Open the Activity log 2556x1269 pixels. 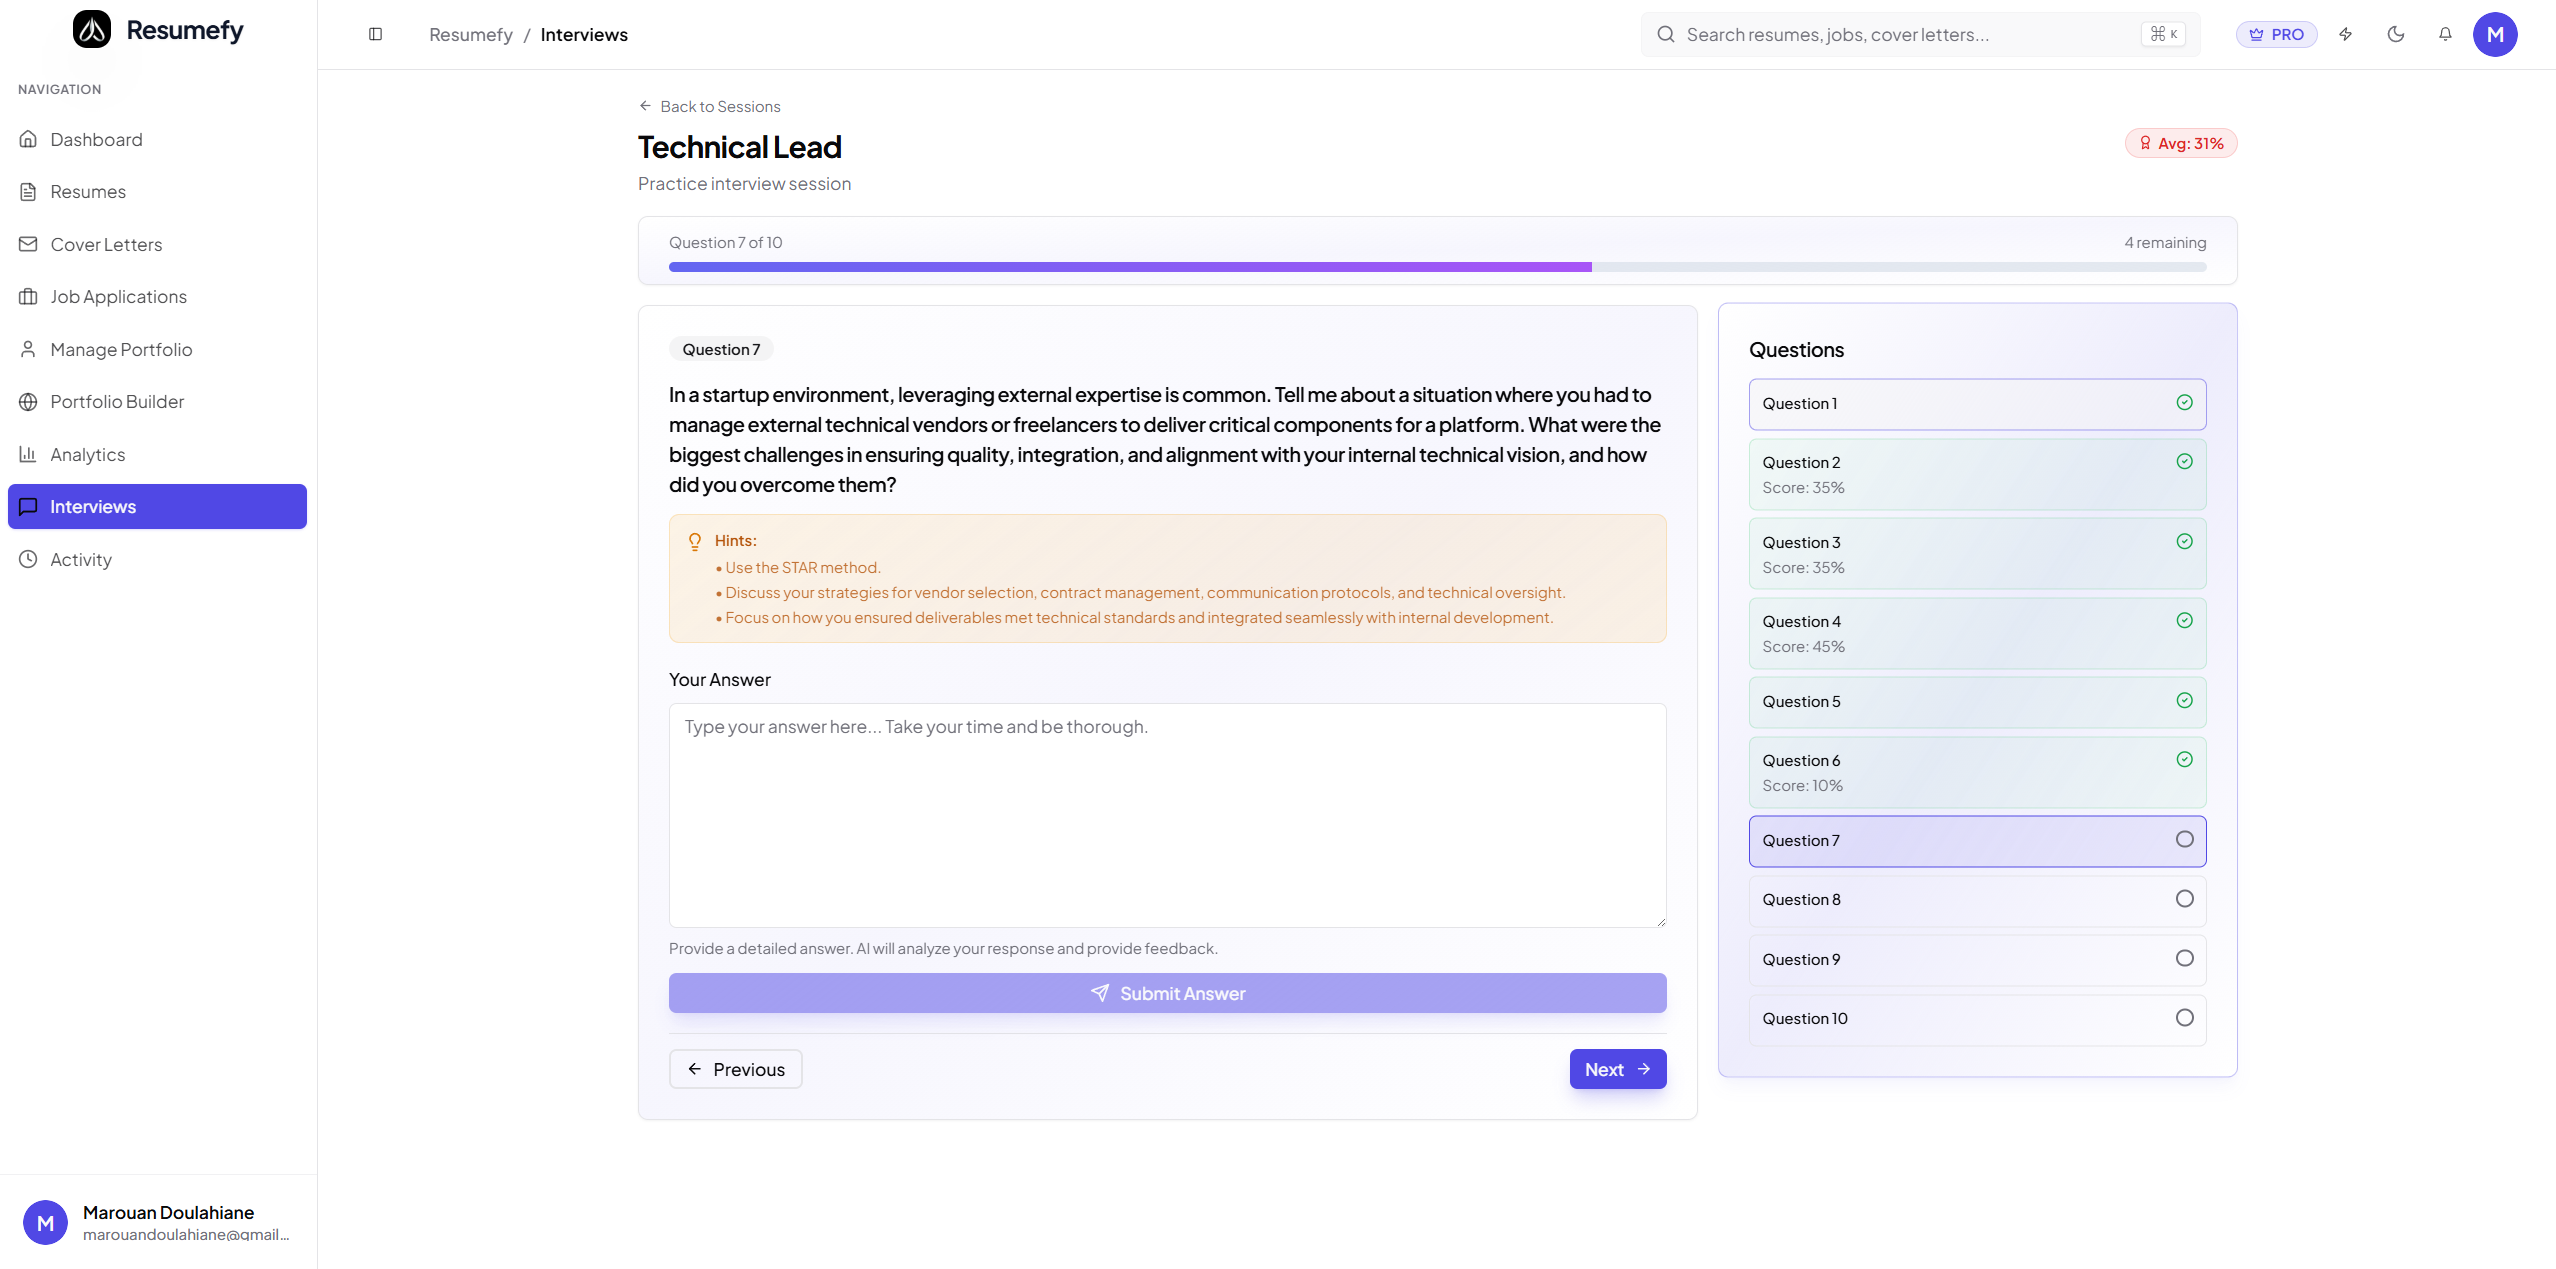[81, 559]
